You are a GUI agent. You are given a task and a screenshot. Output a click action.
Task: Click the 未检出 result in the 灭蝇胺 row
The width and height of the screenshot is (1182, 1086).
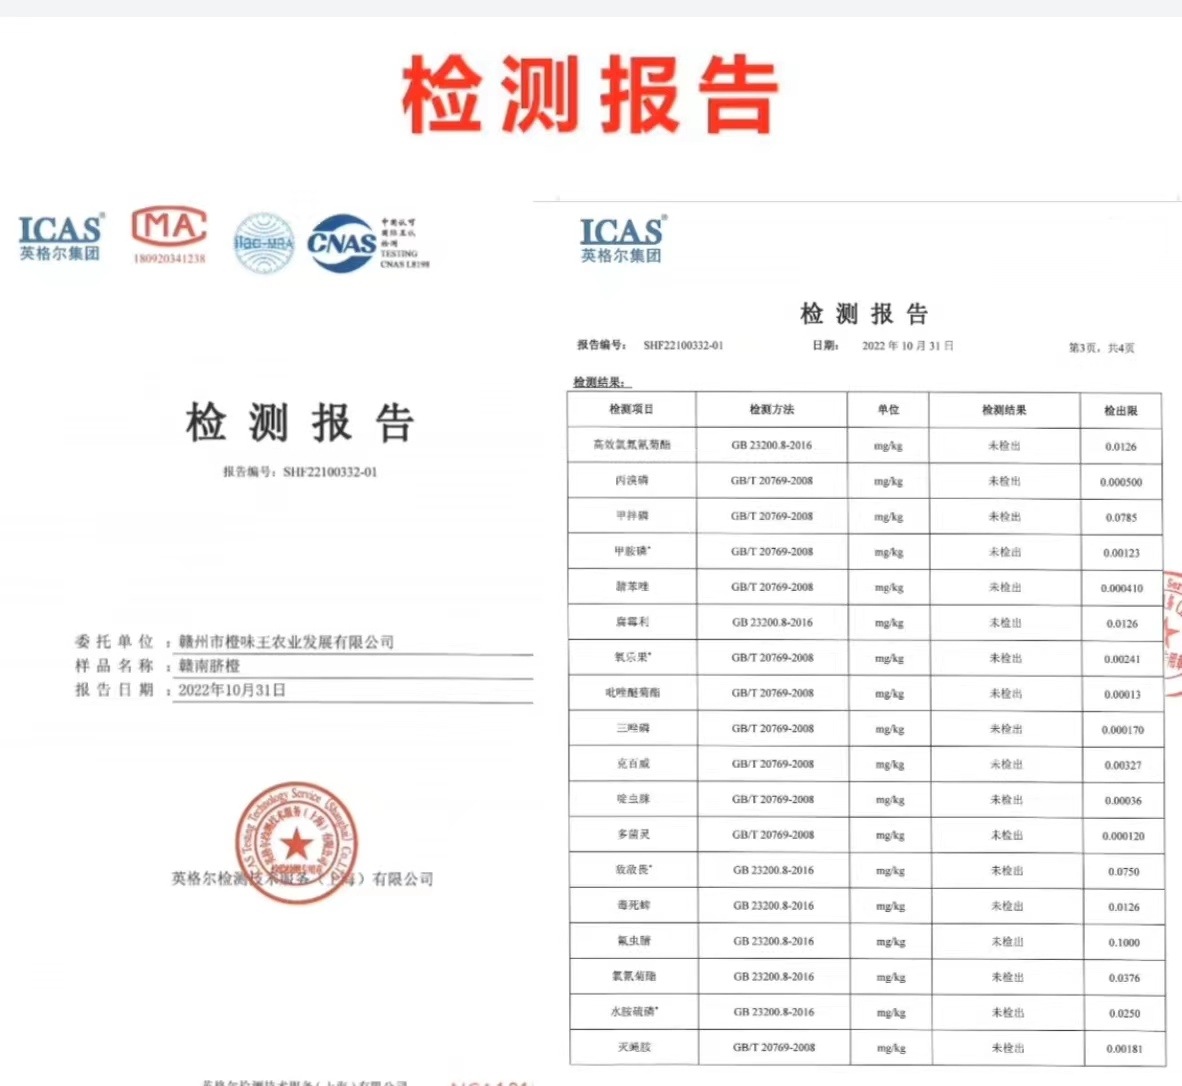(x=1007, y=1048)
